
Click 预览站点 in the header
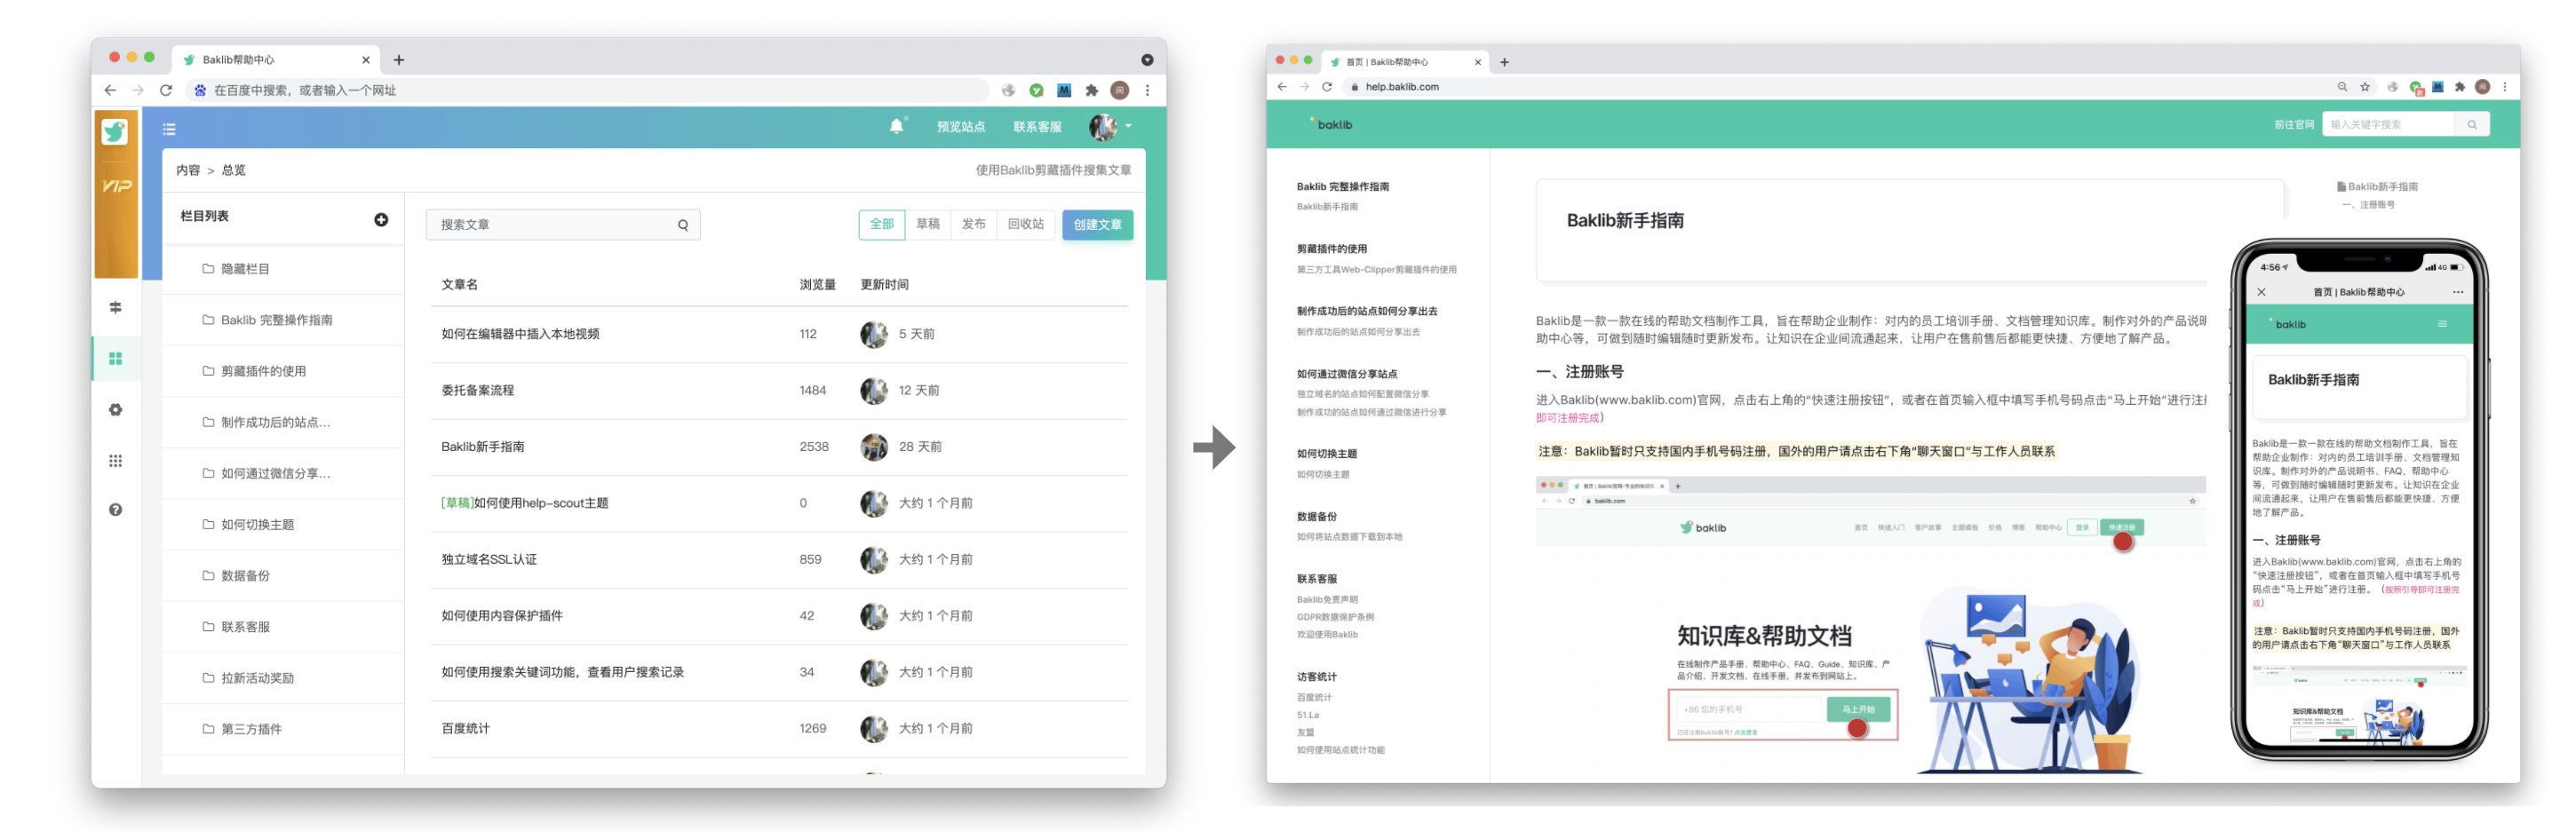click(960, 127)
